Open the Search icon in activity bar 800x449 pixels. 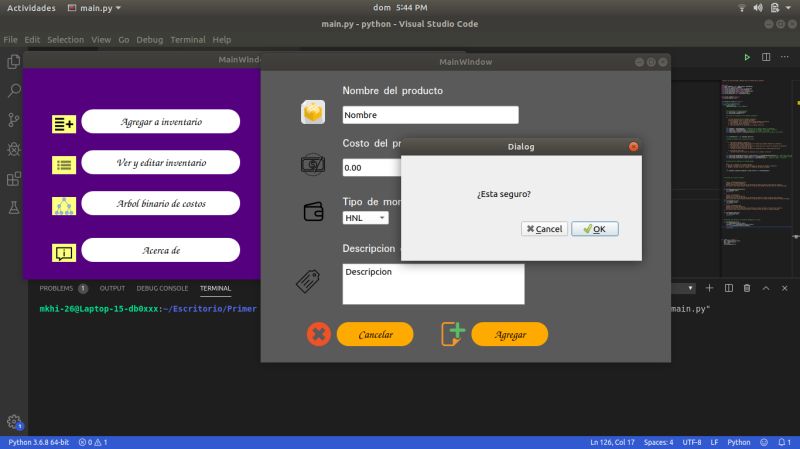pos(14,91)
